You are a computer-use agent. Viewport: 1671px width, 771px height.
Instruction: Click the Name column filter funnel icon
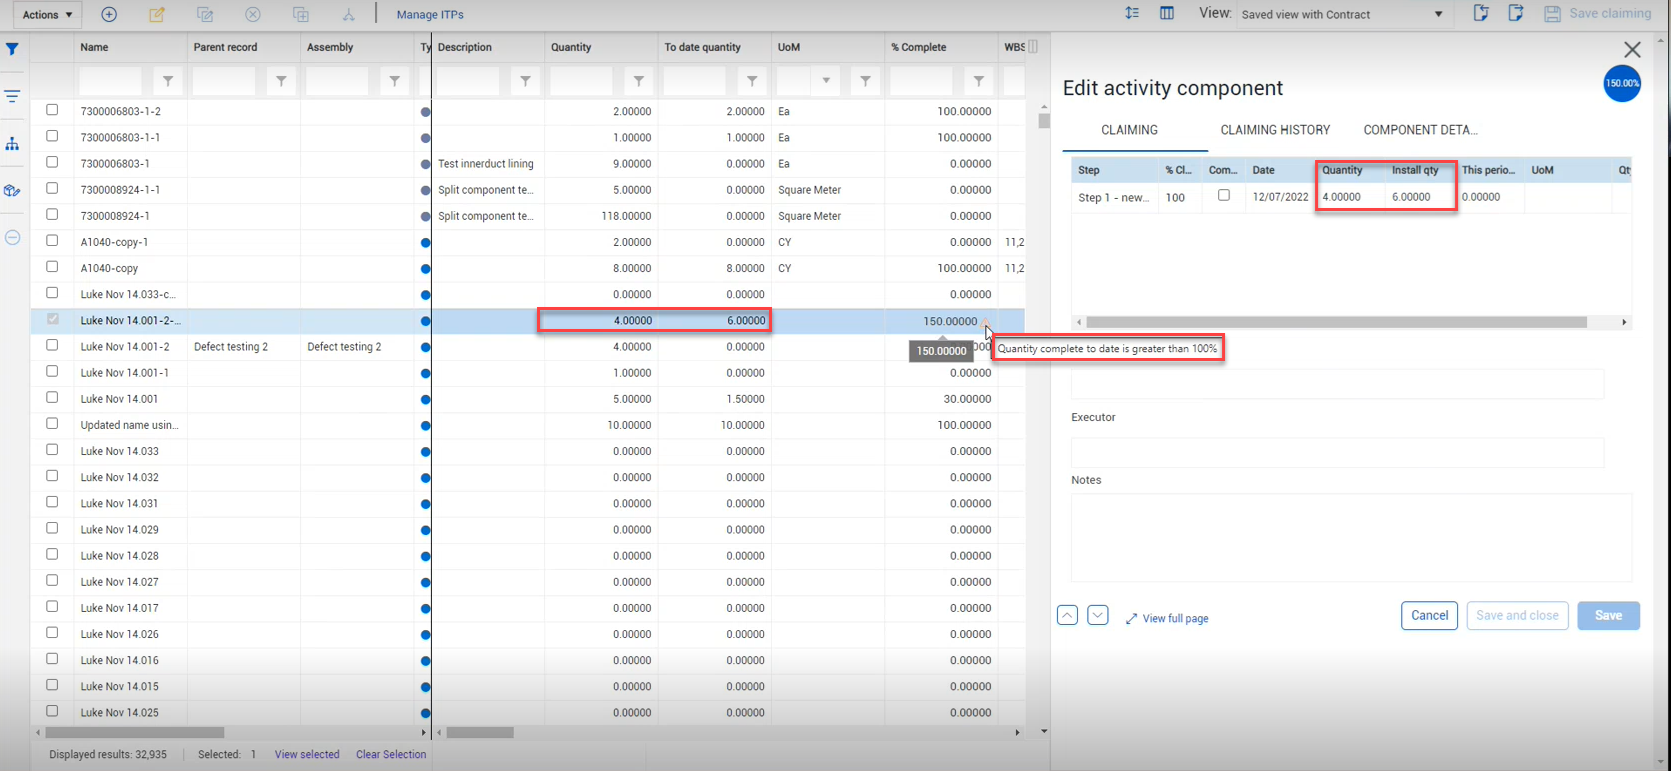click(168, 81)
